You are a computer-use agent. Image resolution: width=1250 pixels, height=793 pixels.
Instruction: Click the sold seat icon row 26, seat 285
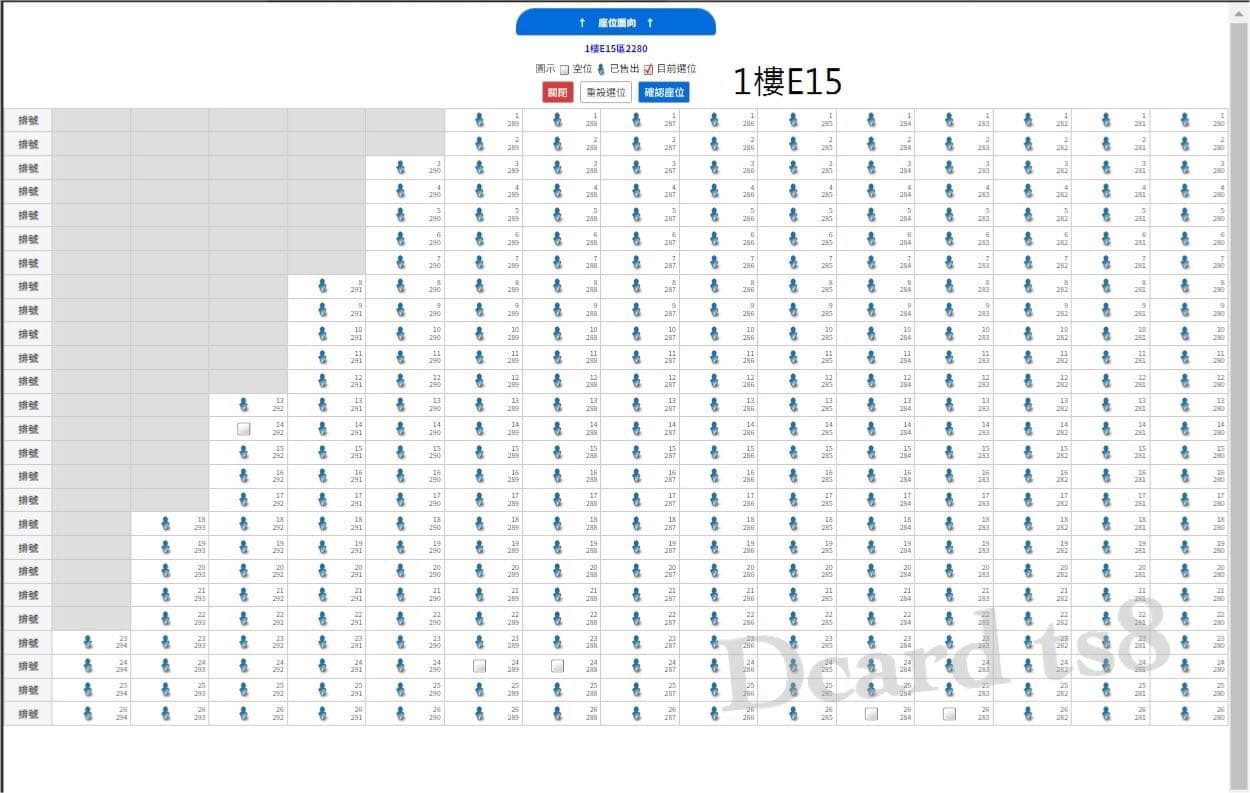(793, 714)
